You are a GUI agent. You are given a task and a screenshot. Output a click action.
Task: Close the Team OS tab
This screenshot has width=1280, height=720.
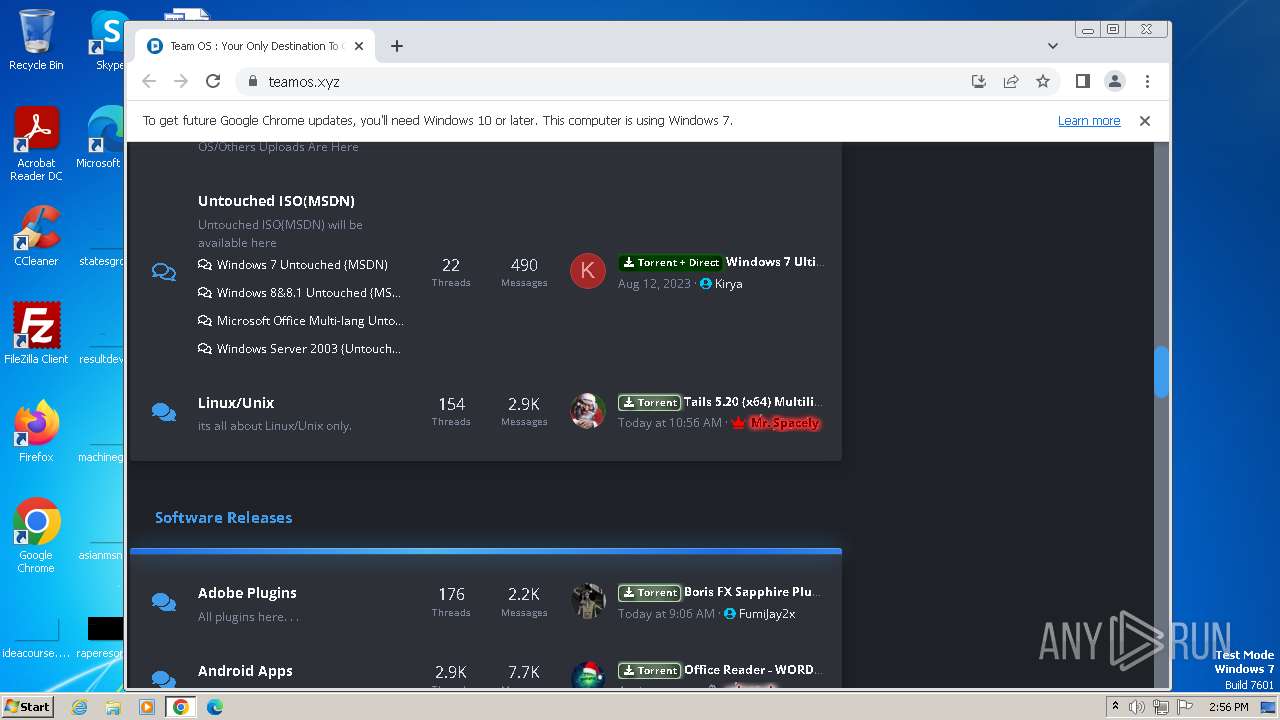click(x=359, y=46)
